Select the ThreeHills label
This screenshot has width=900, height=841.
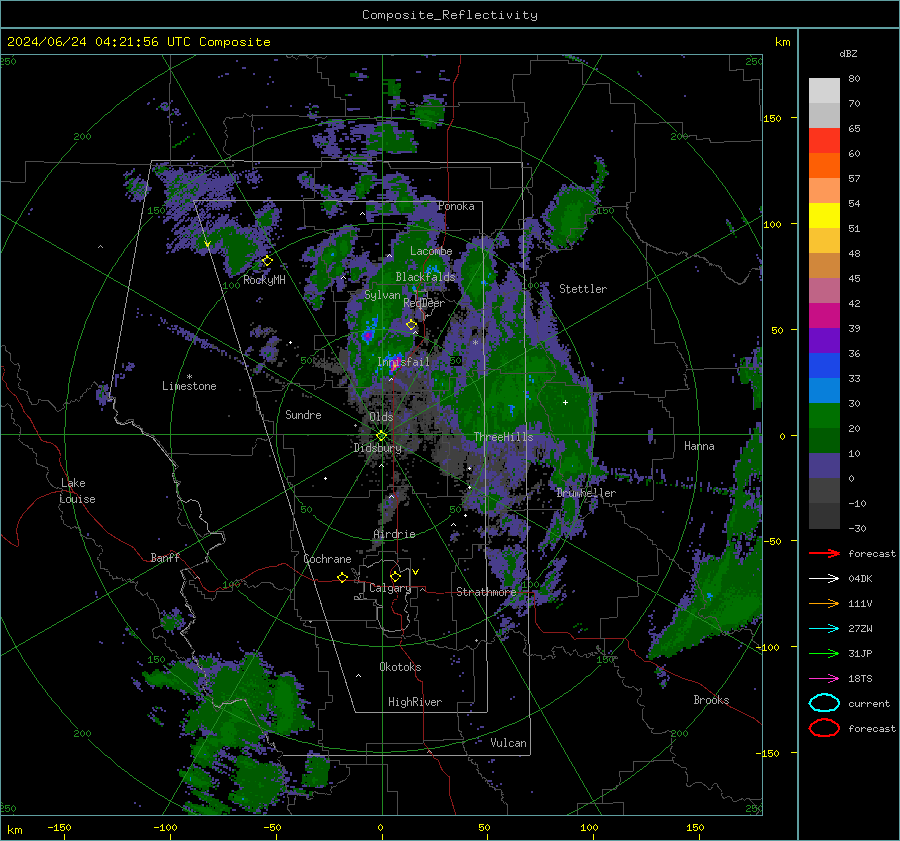503,437
